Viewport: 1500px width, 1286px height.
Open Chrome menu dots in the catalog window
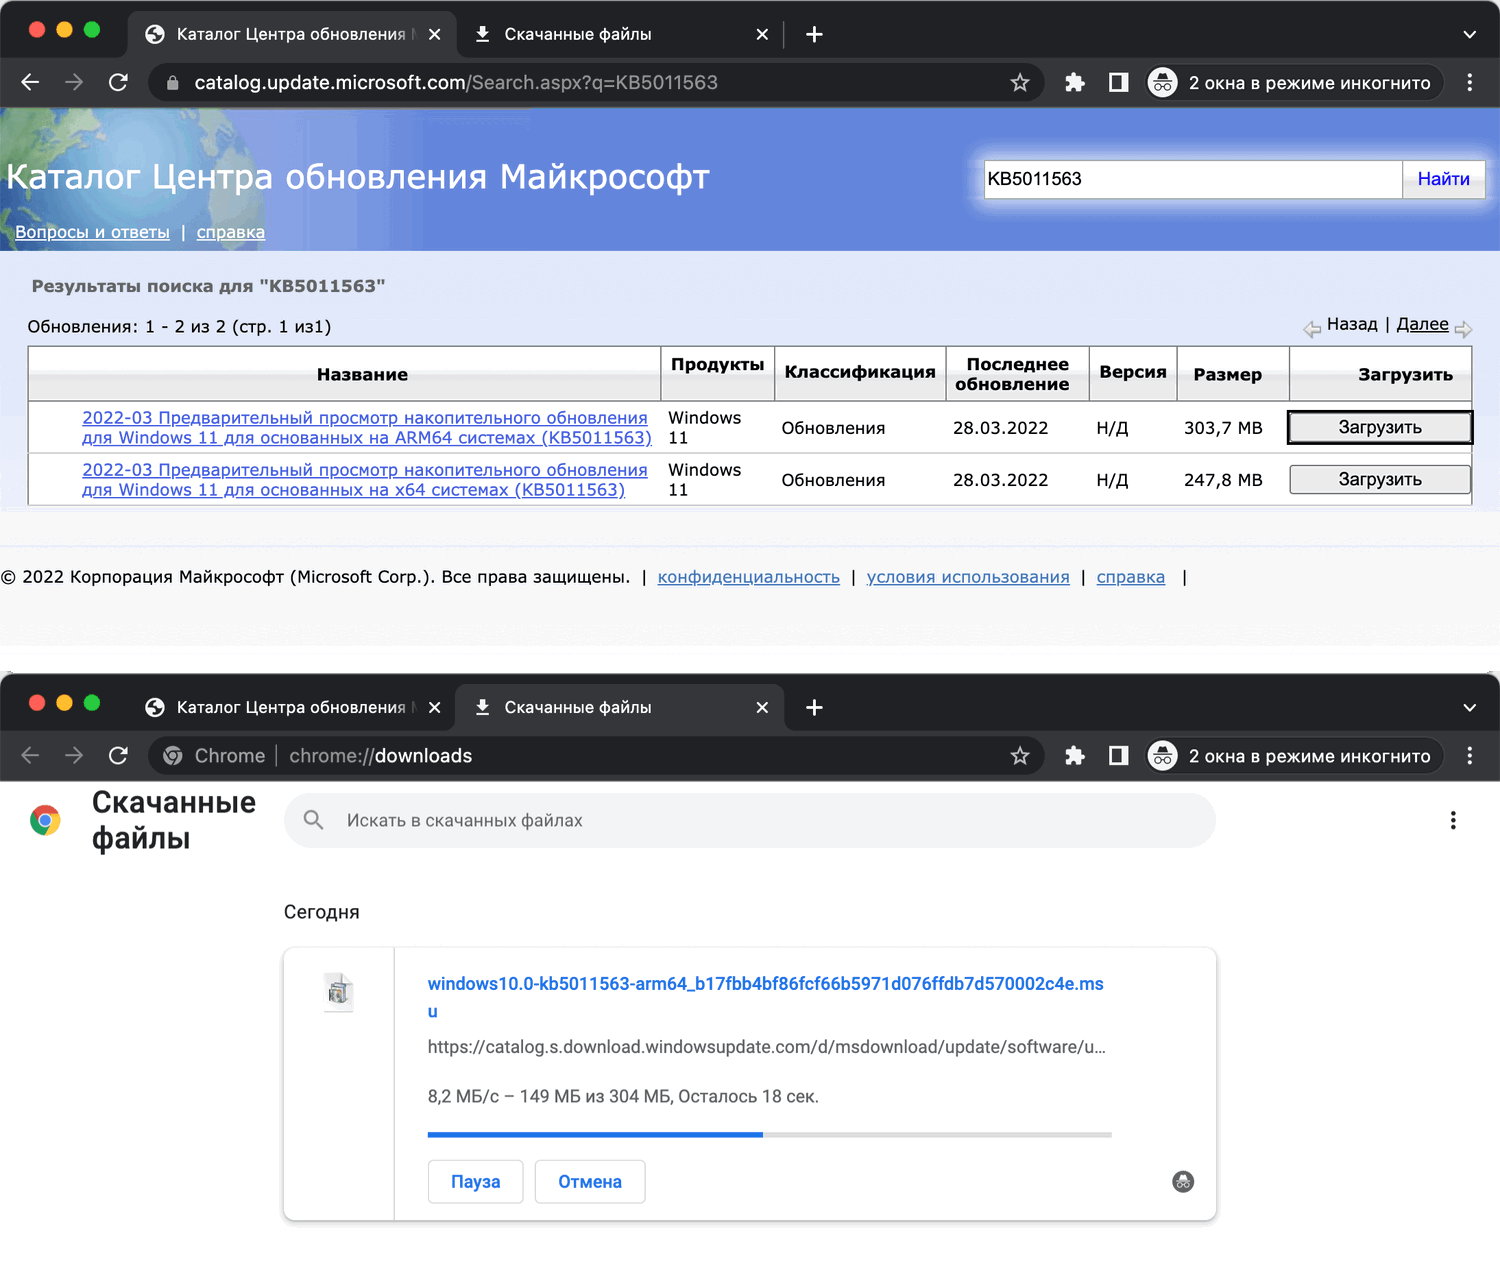coord(1470,82)
